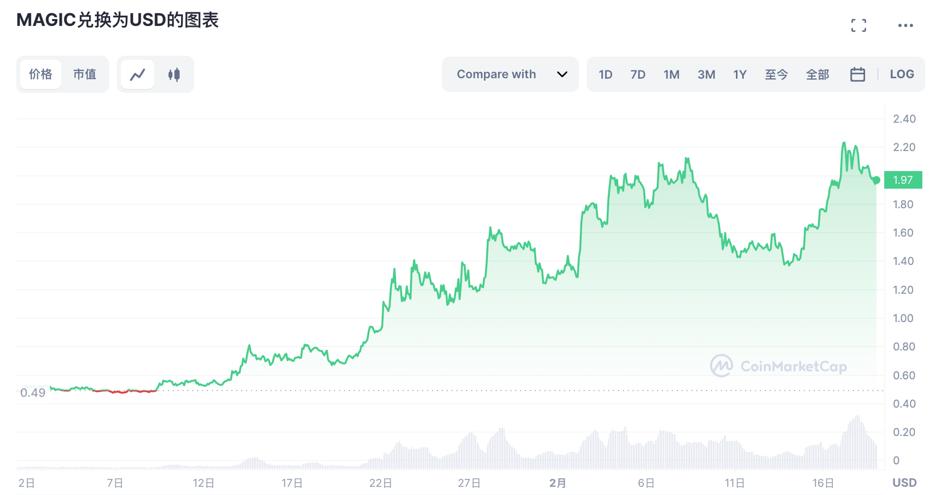Enter fullscreen chart mode
The image size is (939, 495).
pyautogui.click(x=858, y=25)
